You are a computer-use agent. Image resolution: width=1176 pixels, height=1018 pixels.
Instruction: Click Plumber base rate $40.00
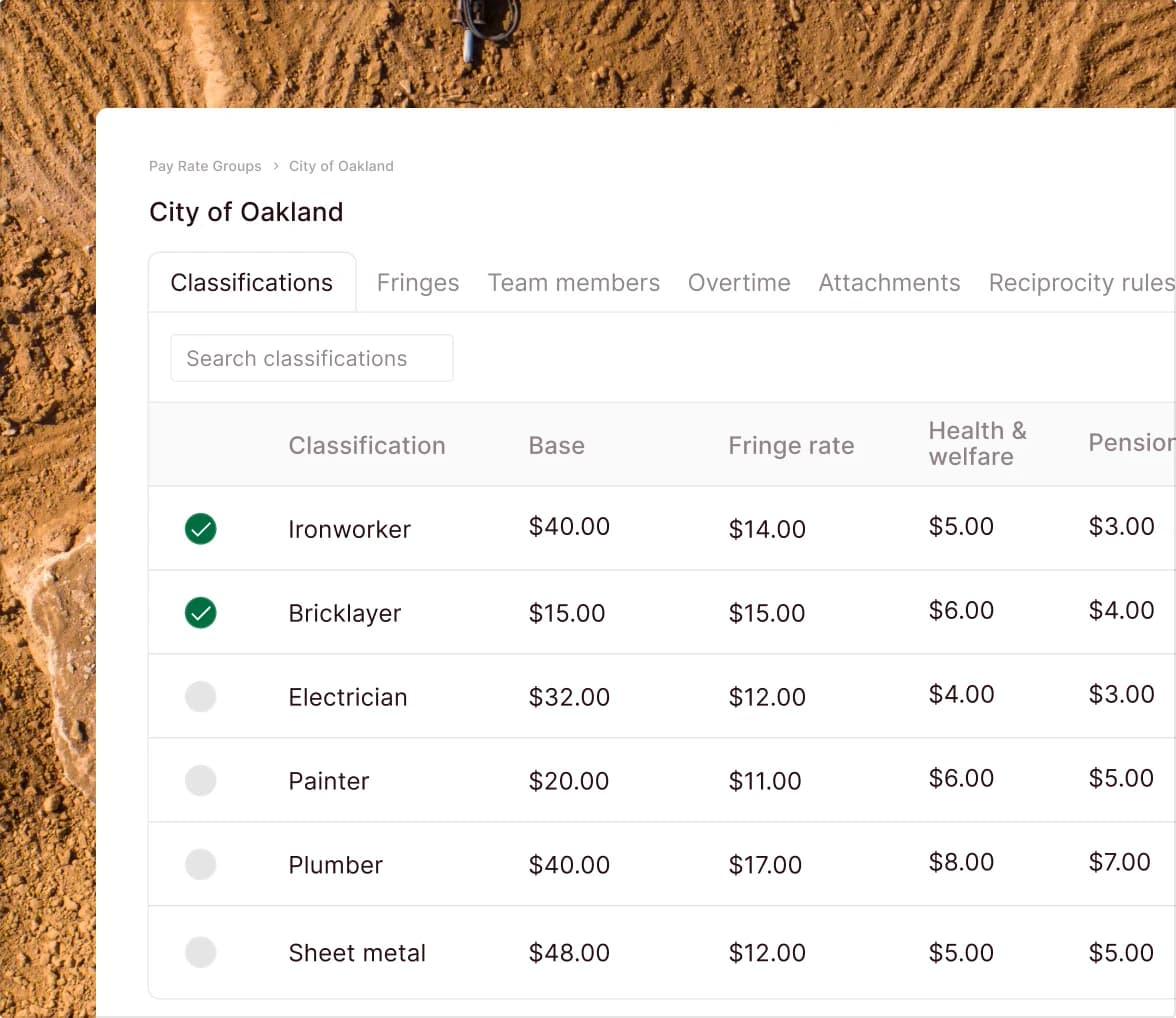pyautogui.click(x=569, y=865)
